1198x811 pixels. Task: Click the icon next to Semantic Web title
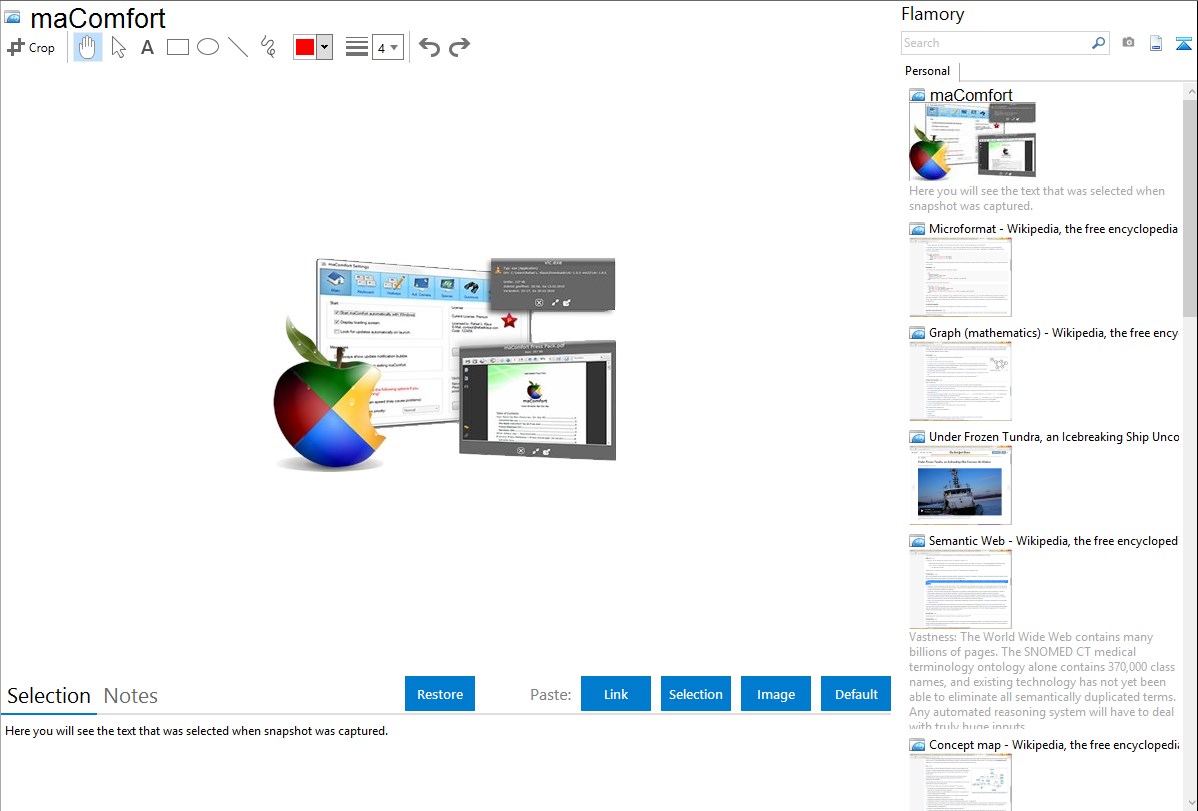[x=917, y=540]
